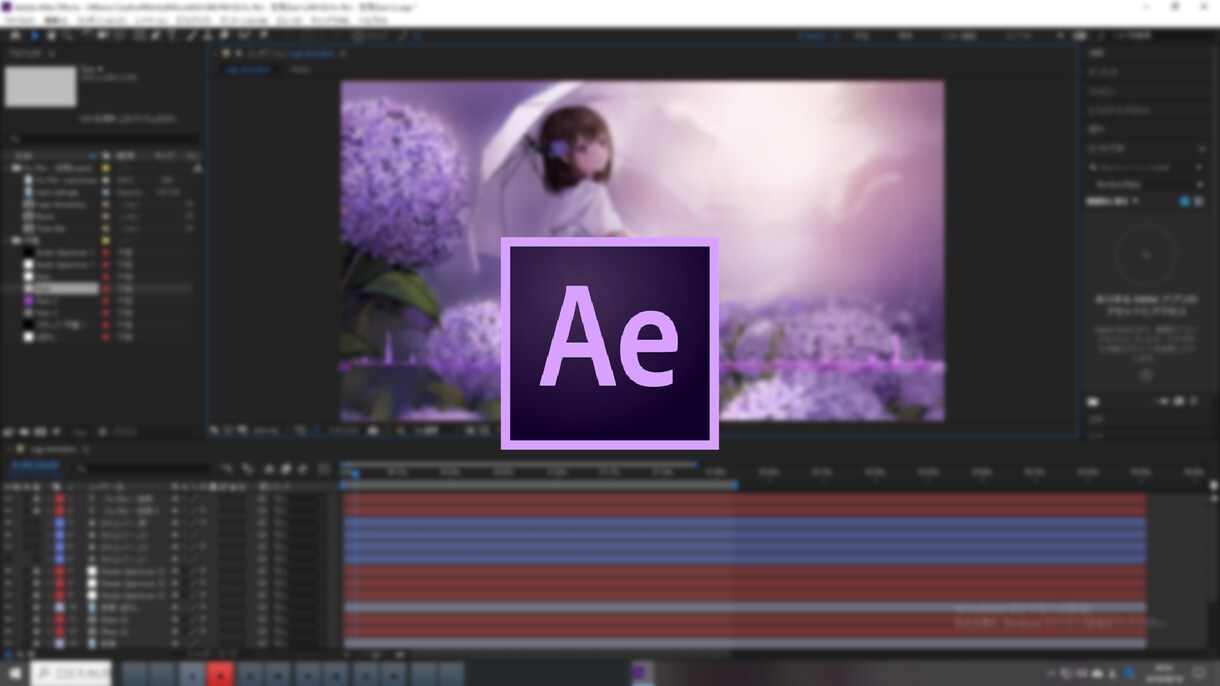Select the gray thumbnail in the Project panel
The image size is (1220, 686).
click(x=41, y=87)
